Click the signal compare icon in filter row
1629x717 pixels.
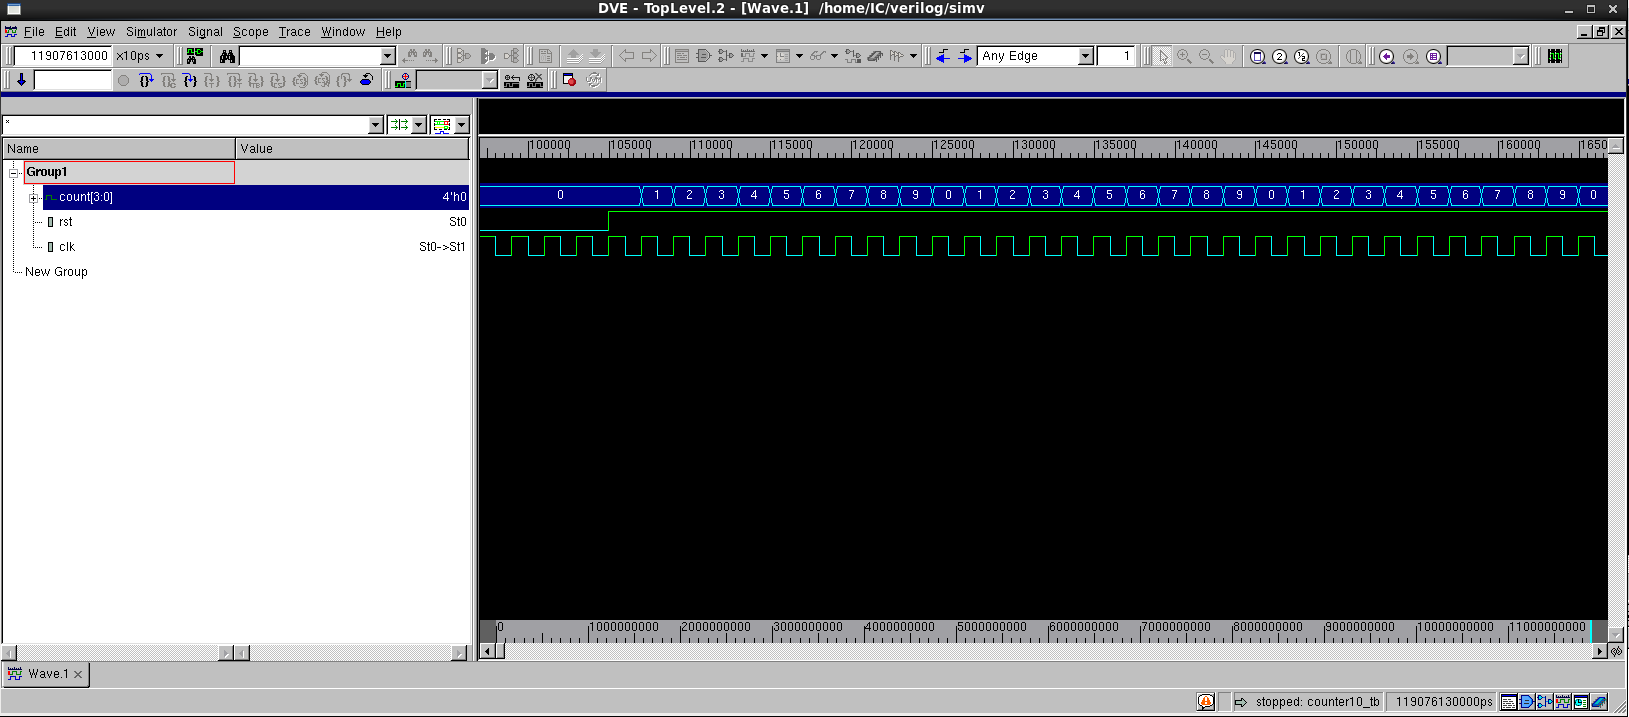(399, 125)
